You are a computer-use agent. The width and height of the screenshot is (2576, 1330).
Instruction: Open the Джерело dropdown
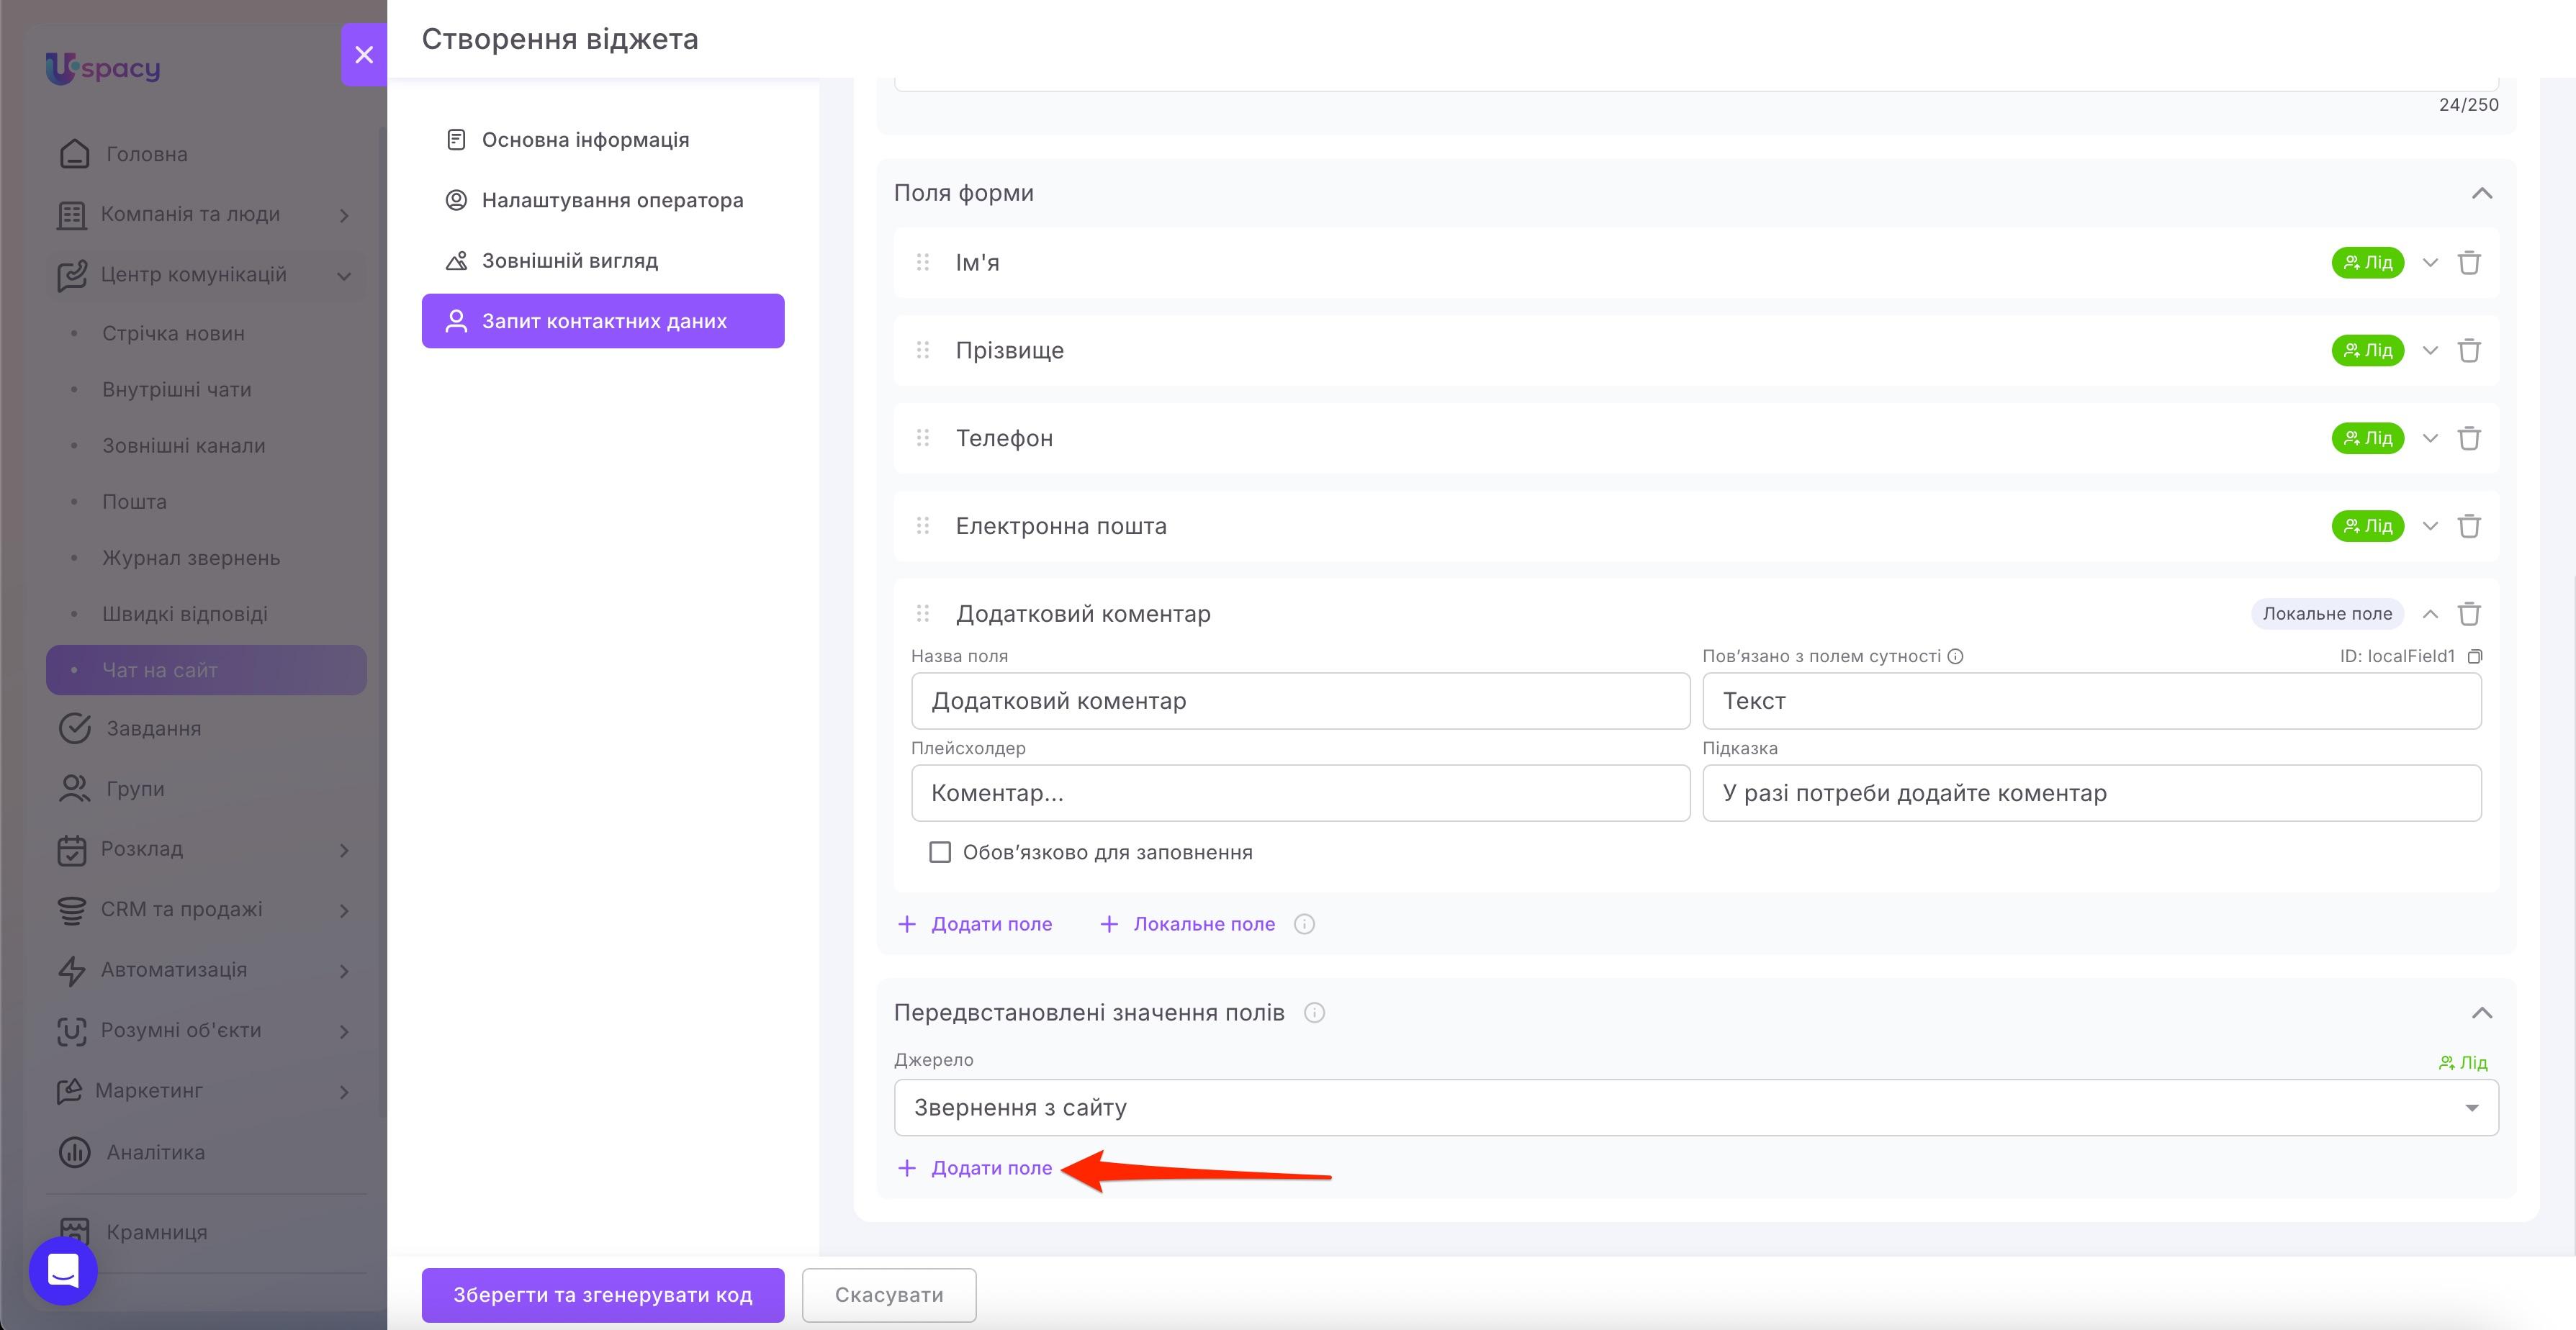coord(1696,1108)
